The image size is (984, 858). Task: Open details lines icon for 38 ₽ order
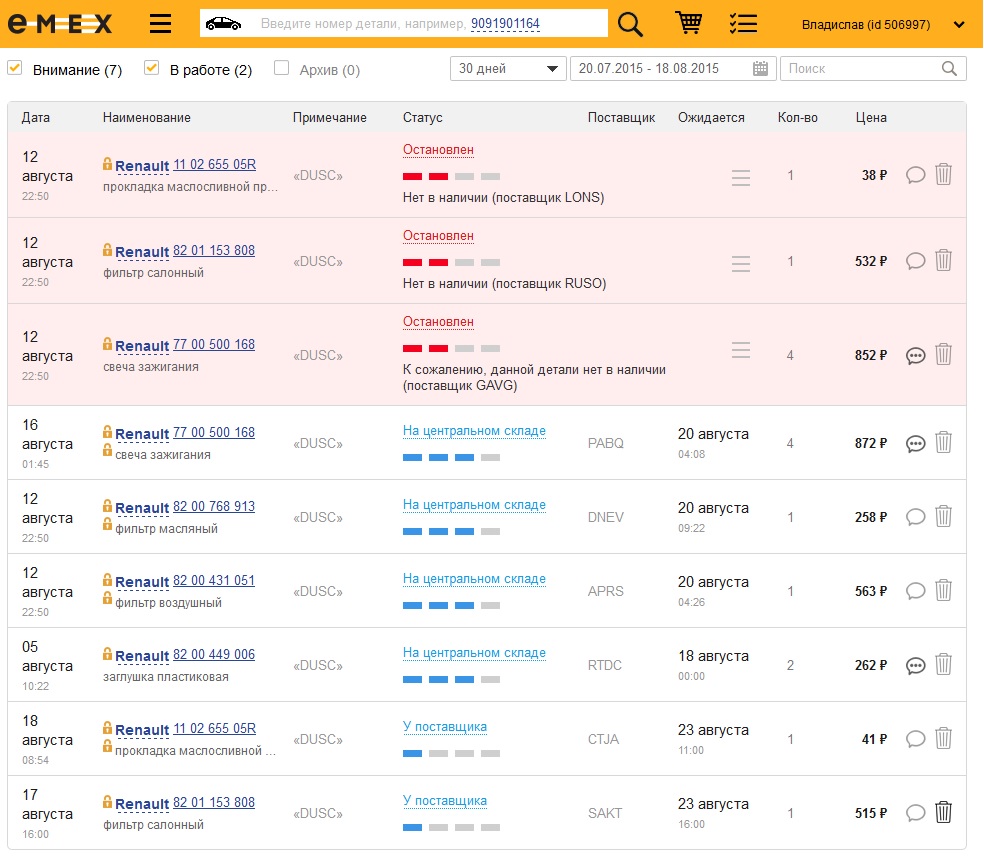(741, 177)
